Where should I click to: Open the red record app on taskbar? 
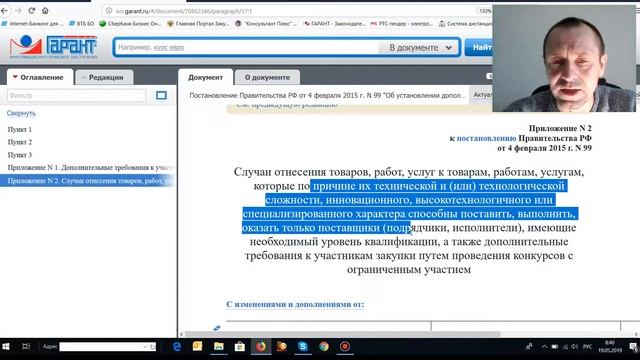(345, 347)
